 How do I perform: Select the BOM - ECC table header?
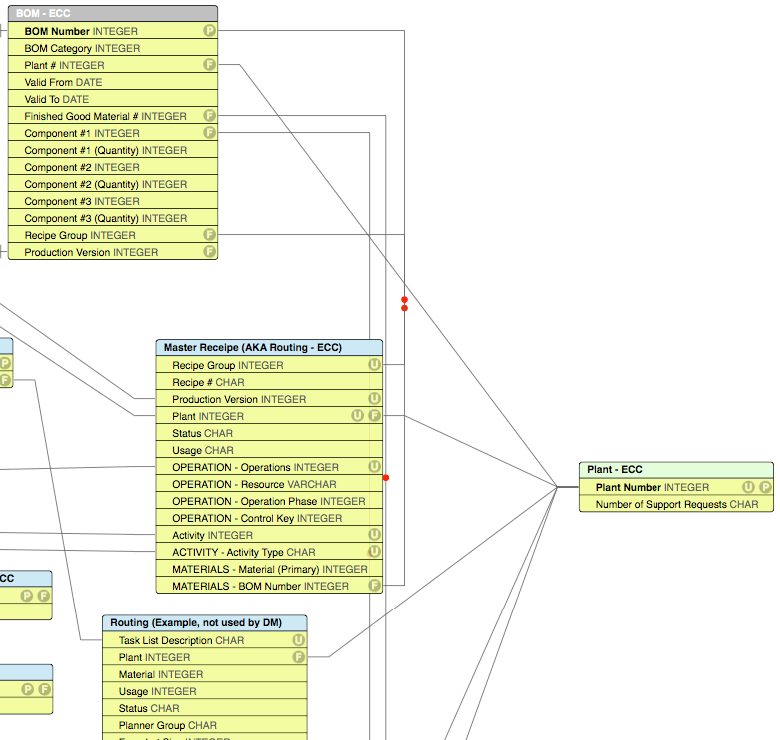pyautogui.click(x=113, y=13)
